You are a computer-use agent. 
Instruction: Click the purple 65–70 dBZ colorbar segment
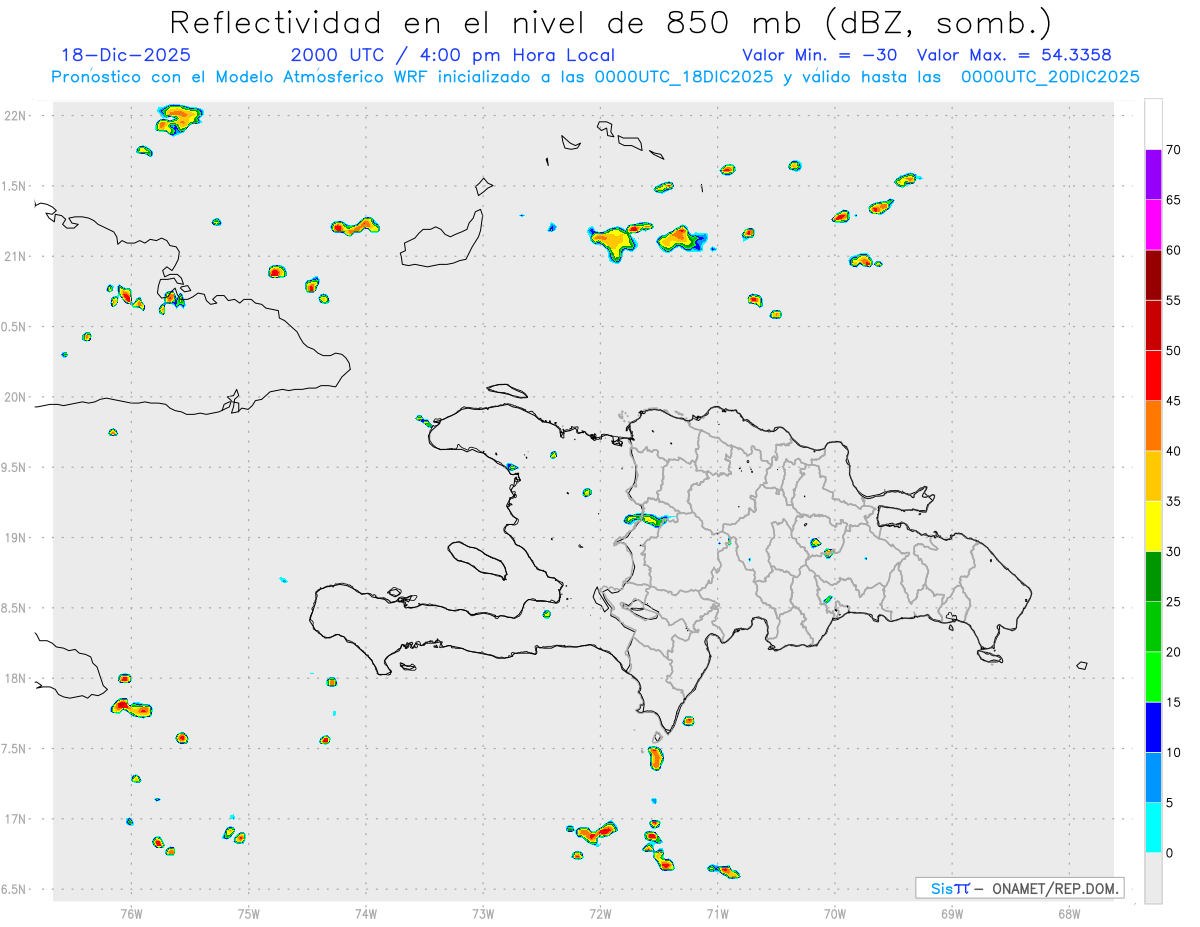pos(1153,175)
